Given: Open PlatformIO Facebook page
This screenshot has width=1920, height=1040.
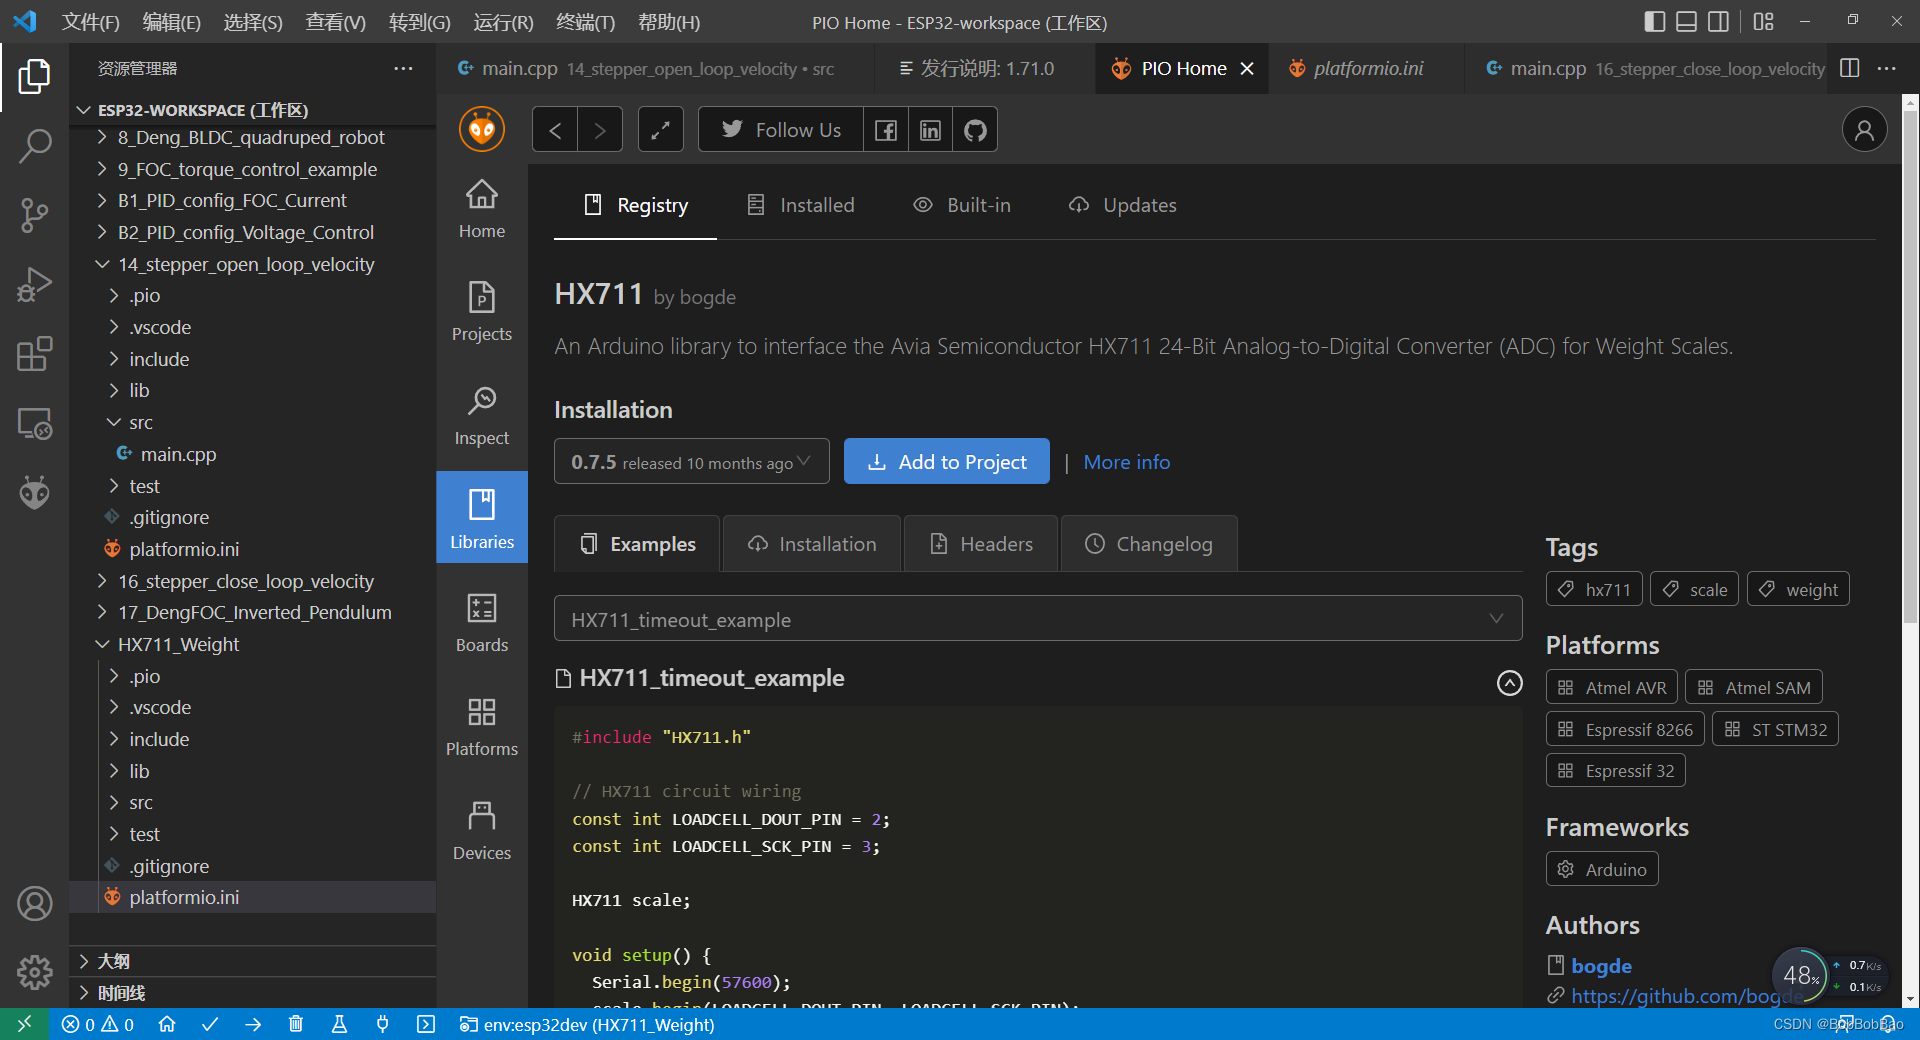Looking at the screenshot, I should pyautogui.click(x=885, y=130).
